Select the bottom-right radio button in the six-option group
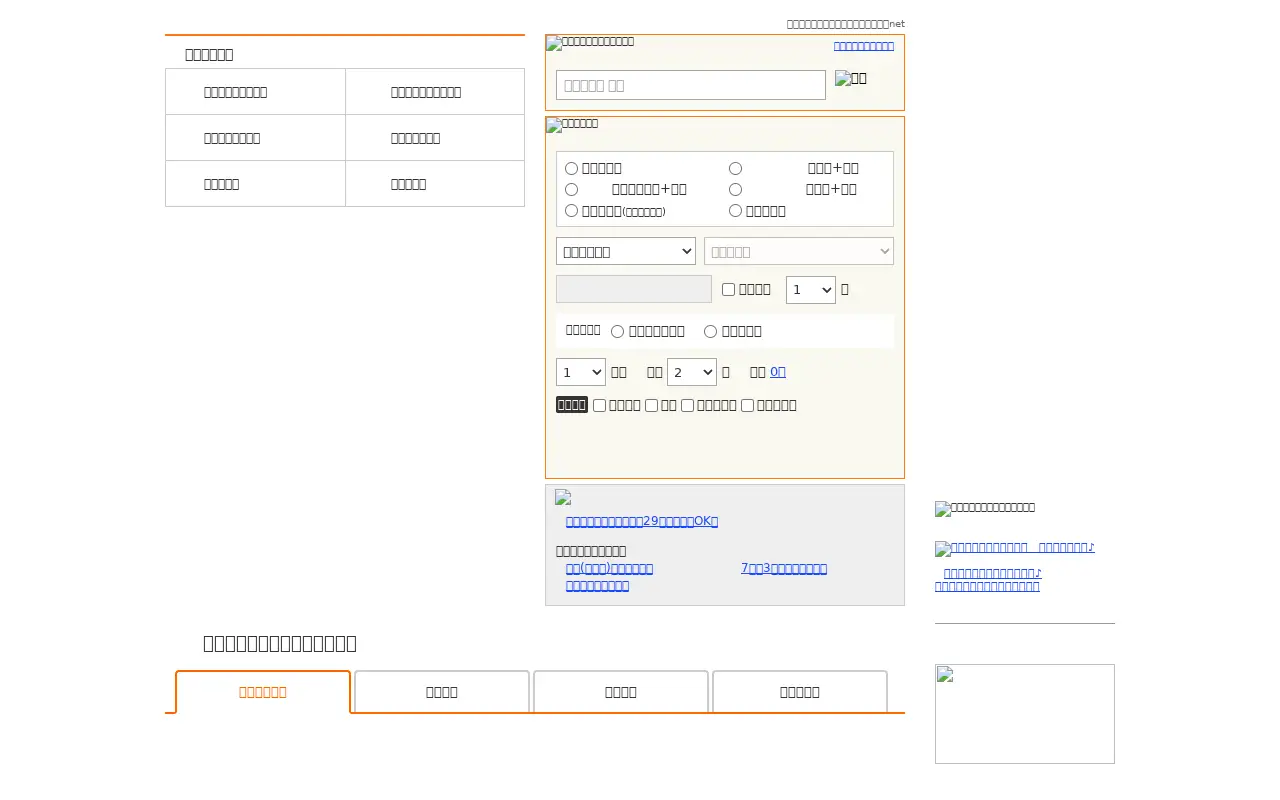The width and height of the screenshot is (1280, 800). tap(736, 210)
